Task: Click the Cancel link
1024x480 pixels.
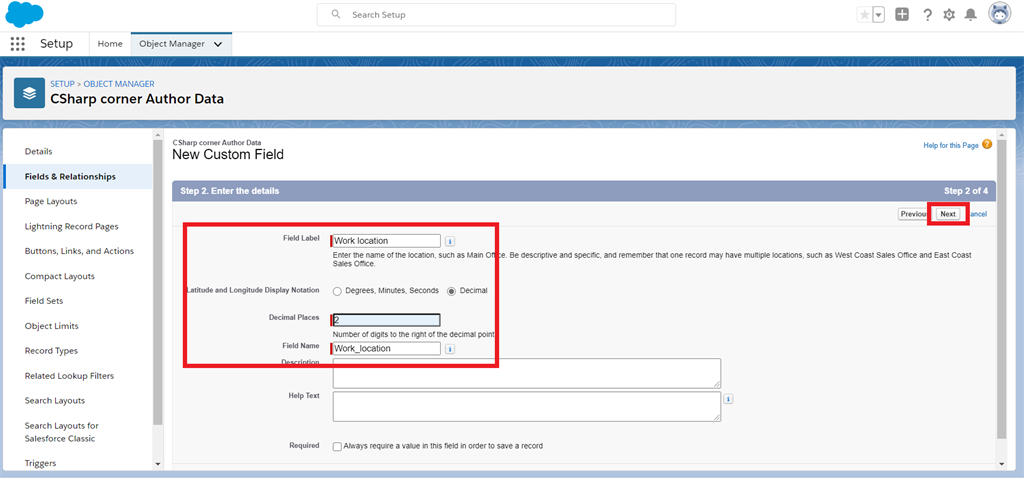Action: [x=978, y=214]
